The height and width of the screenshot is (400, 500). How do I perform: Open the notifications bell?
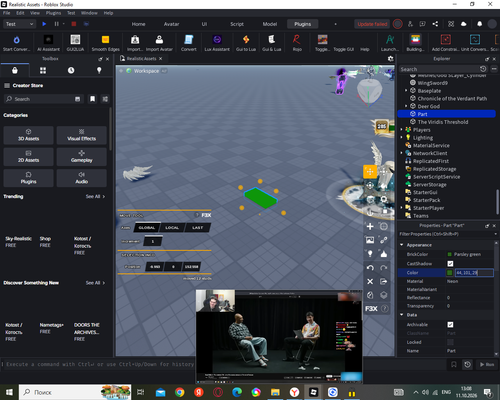point(479,24)
